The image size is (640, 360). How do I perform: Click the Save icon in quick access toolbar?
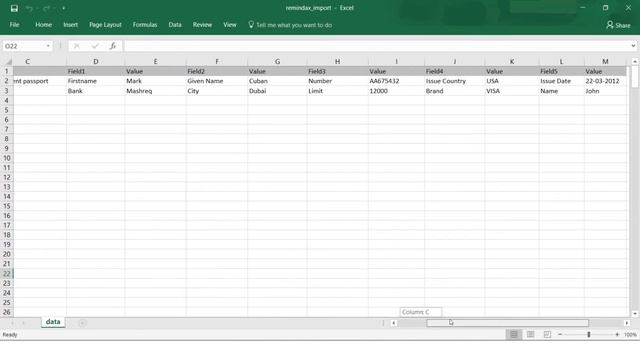coord(14,8)
